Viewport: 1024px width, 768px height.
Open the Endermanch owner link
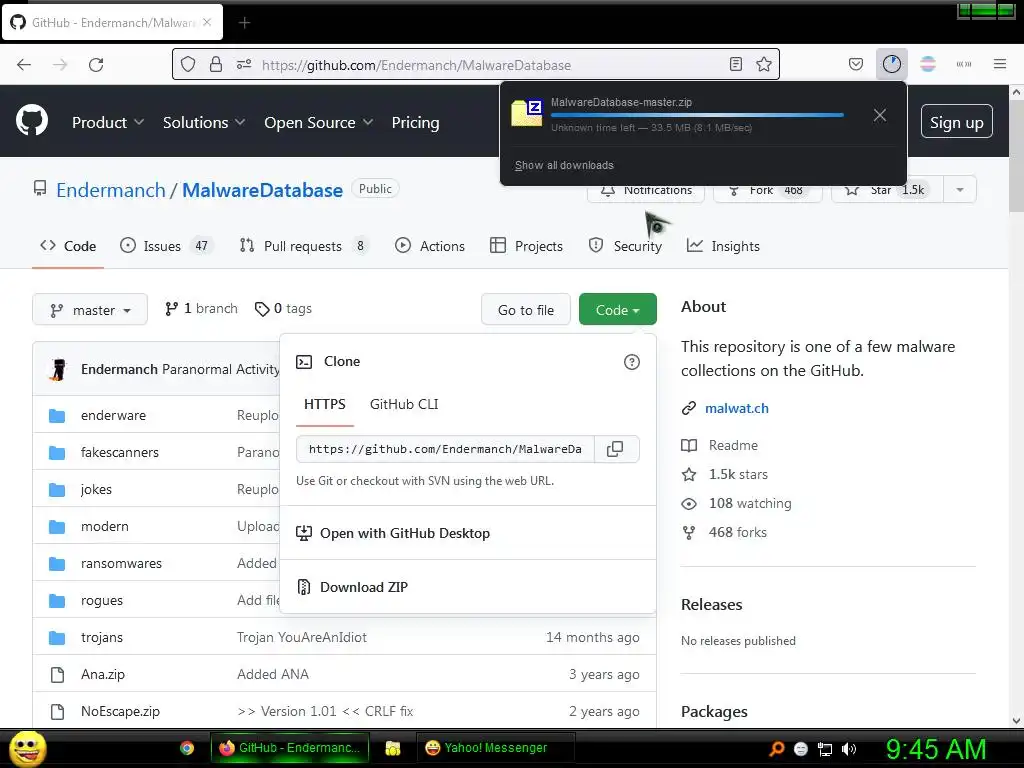click(x=111, y=190)
